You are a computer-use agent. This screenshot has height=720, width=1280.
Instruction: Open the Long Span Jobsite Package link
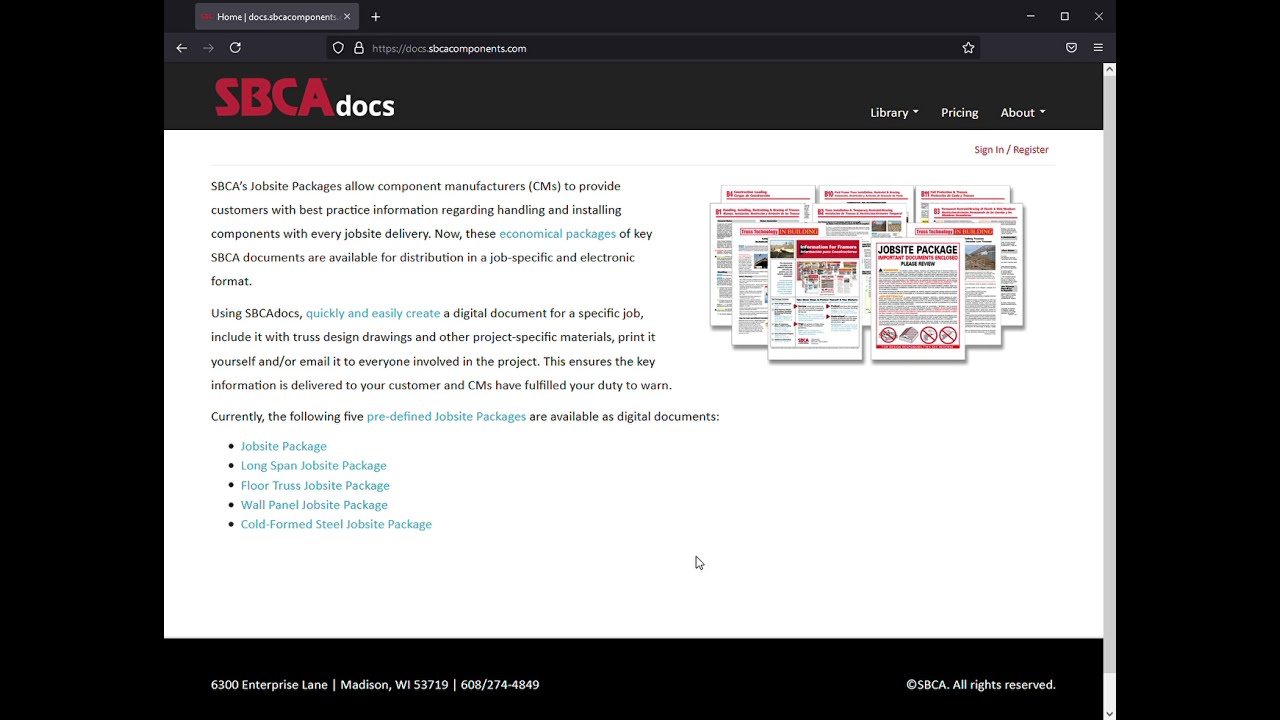click(x=313, y=466)
